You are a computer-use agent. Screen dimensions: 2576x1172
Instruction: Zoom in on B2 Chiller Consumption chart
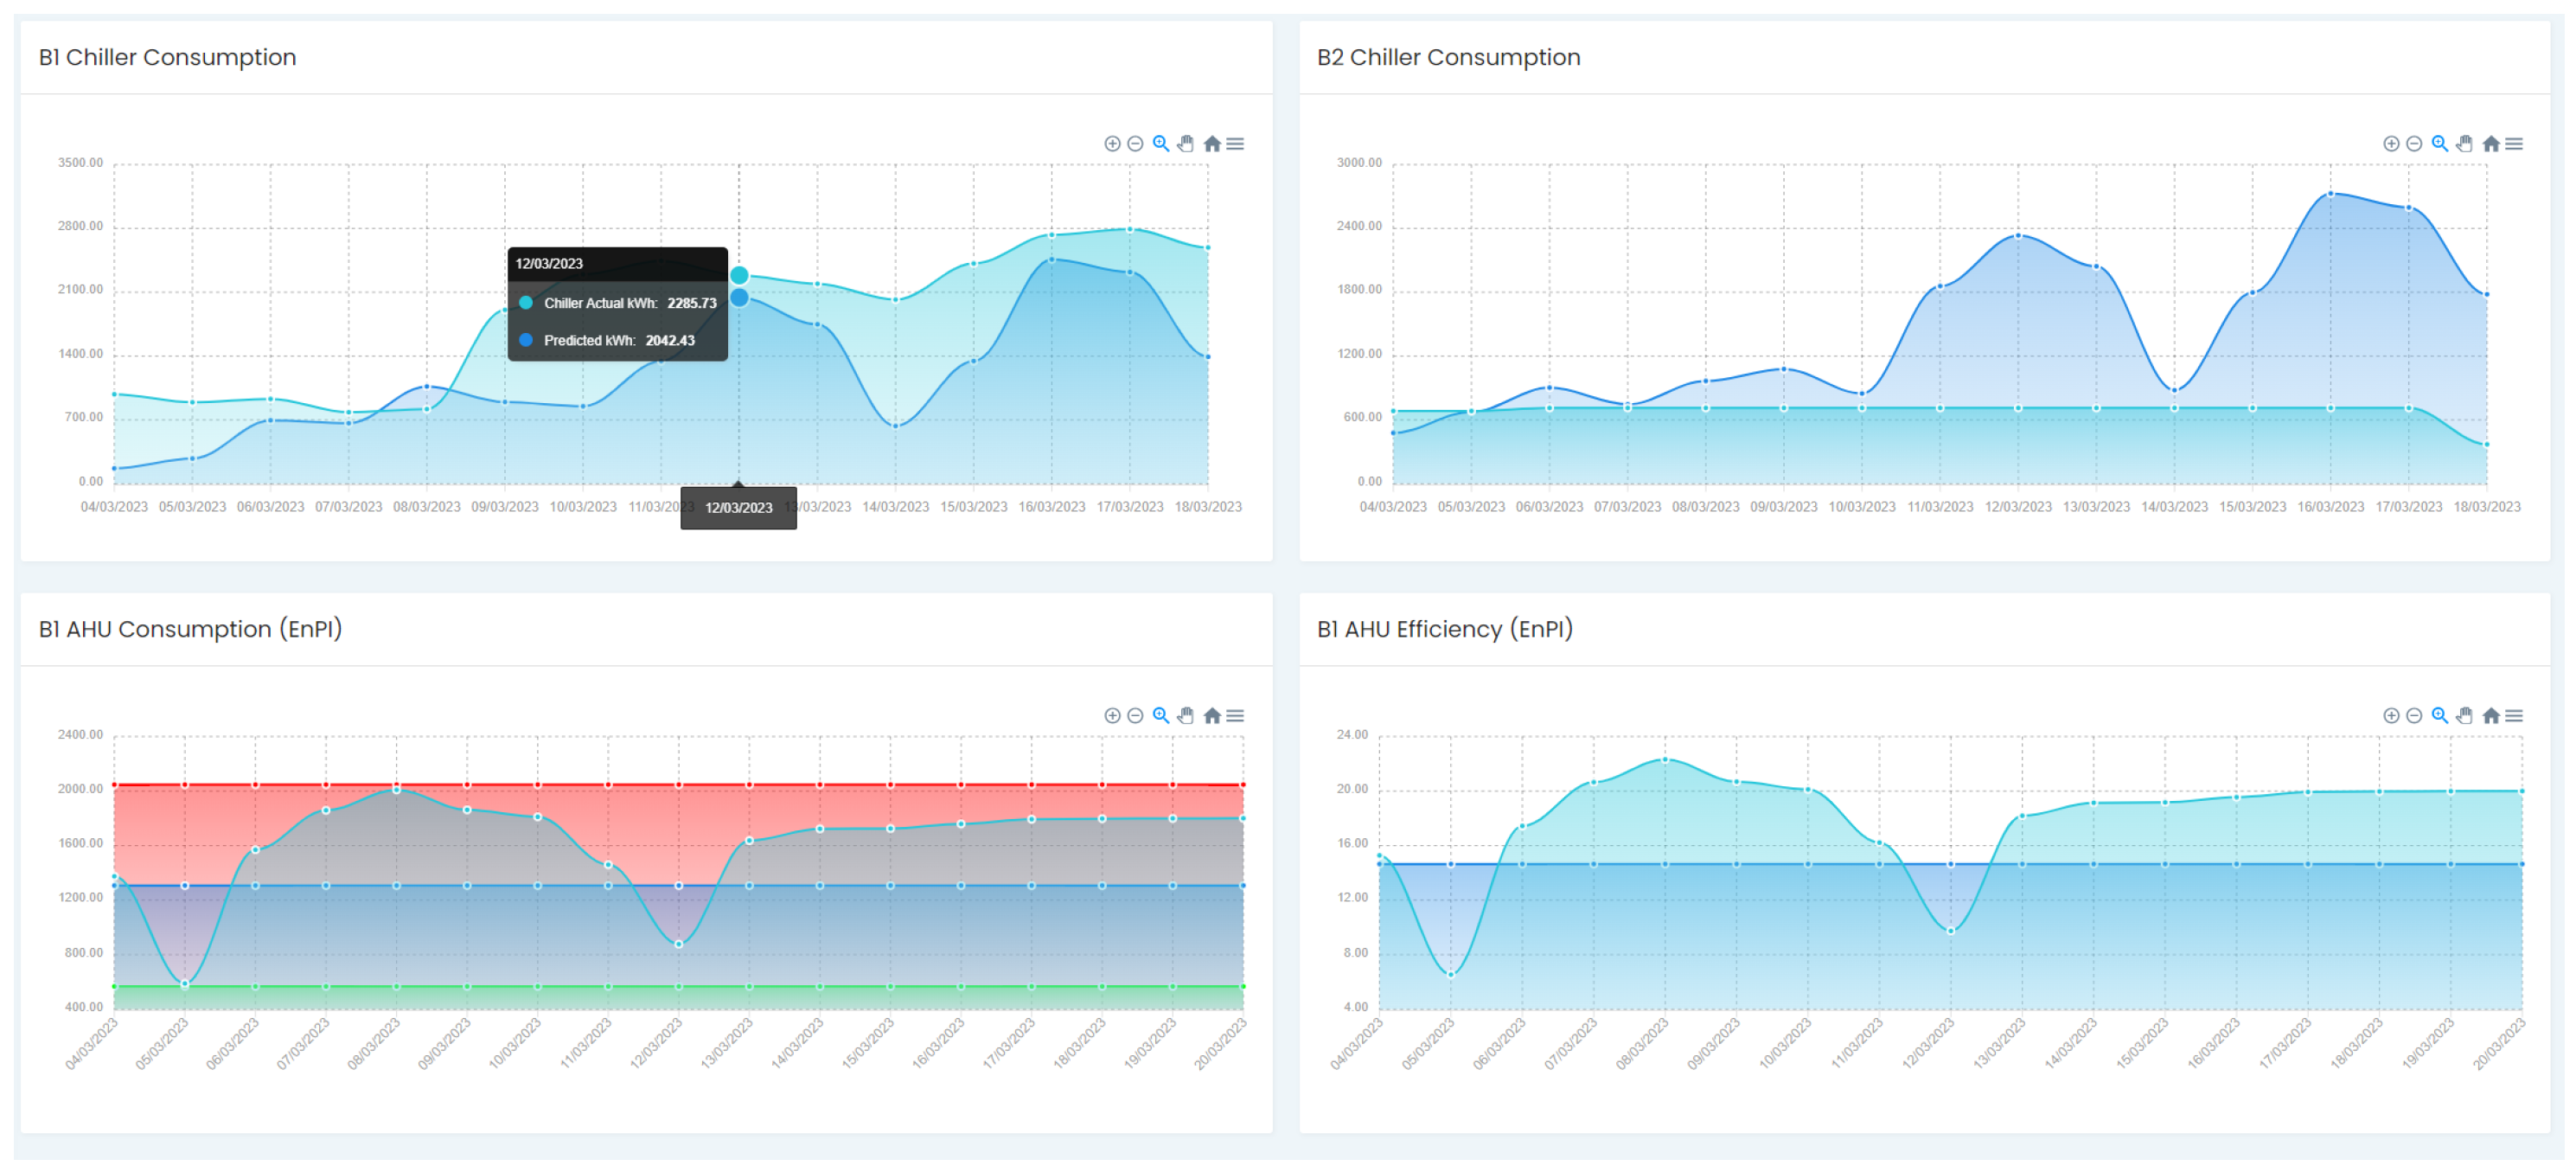[2391, 144]
